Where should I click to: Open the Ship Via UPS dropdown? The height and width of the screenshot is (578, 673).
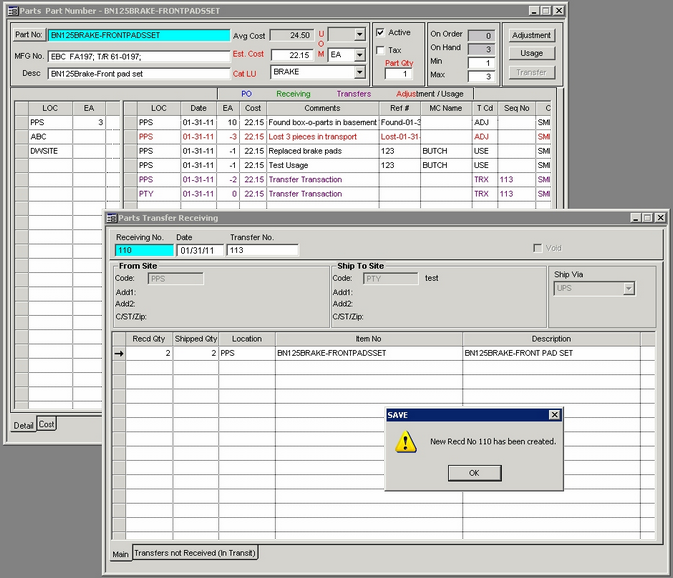click(x=628, y=288)
